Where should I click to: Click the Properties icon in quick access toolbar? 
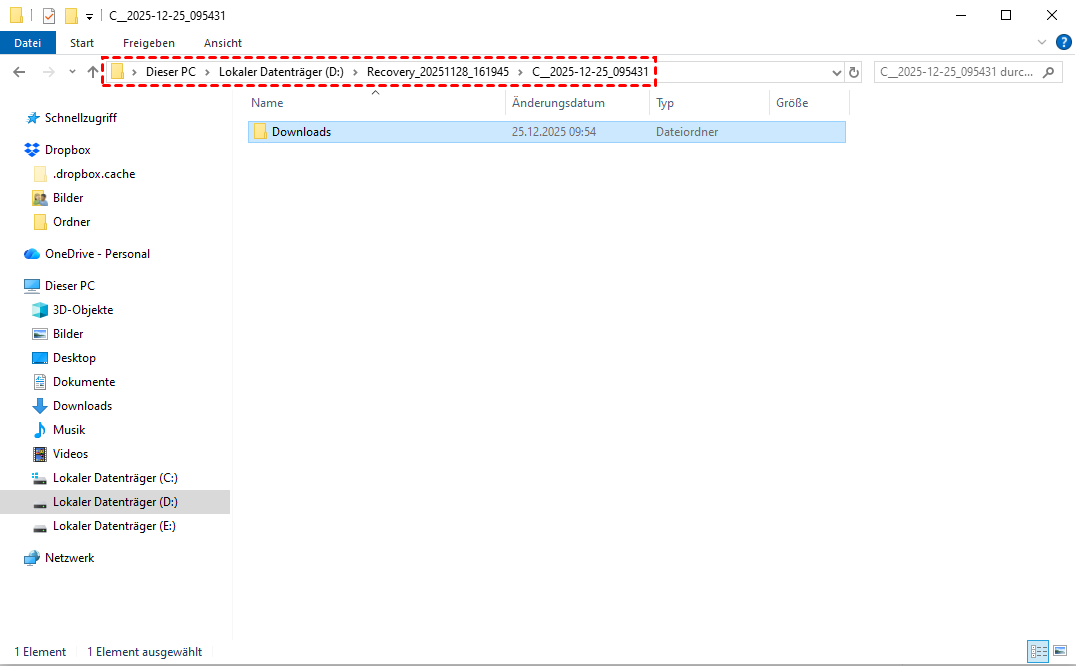point(49,16)
